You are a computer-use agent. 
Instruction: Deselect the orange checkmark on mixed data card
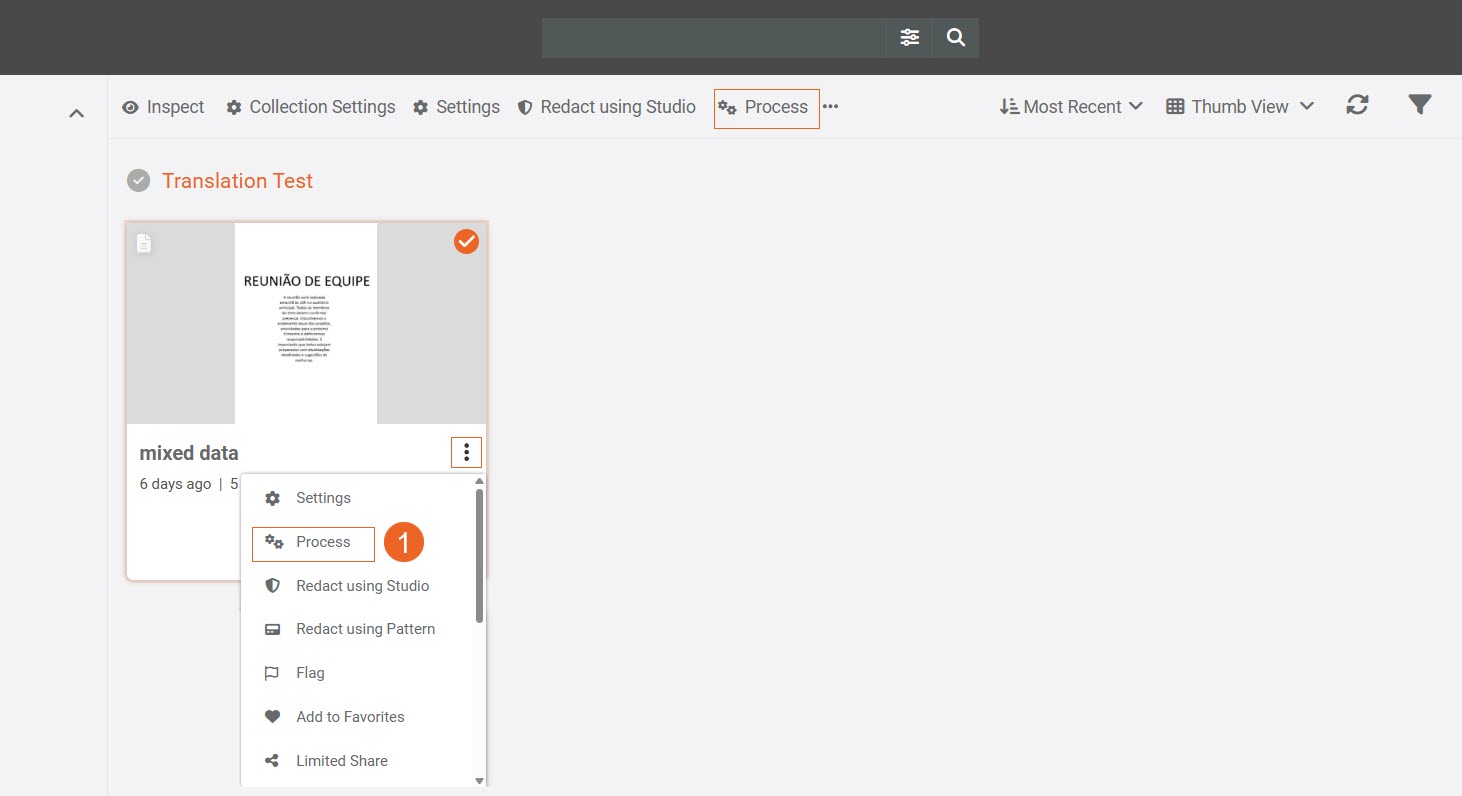tap(466, 241)
